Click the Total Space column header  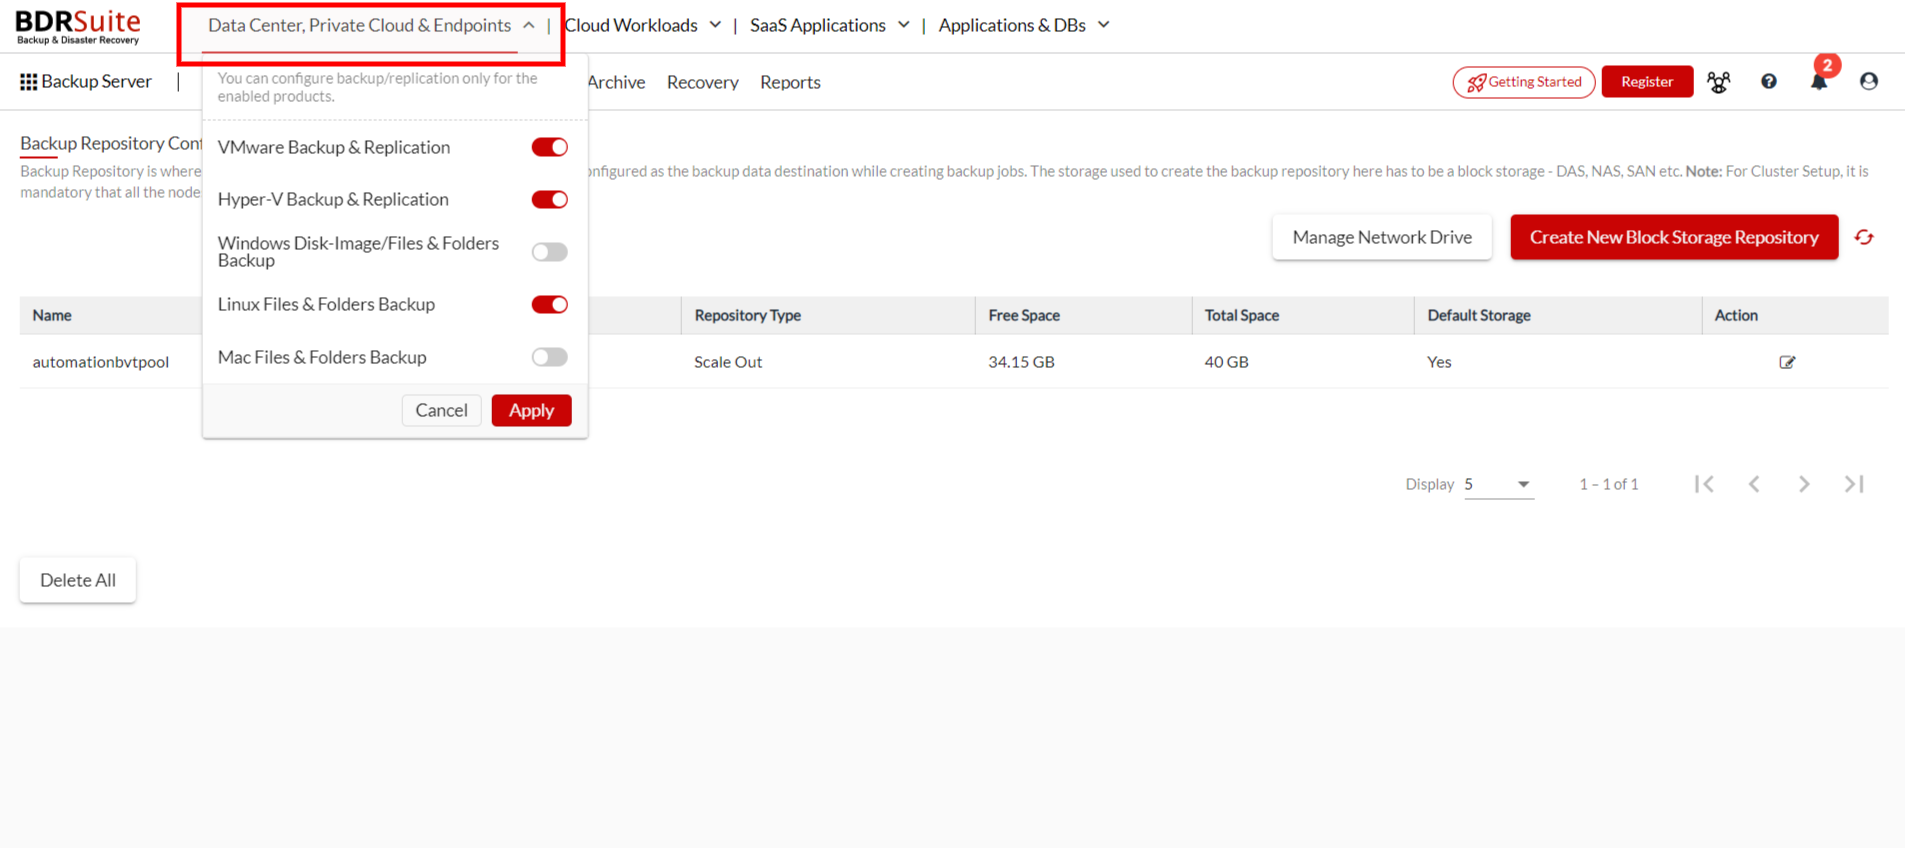tap(1242, 315)
